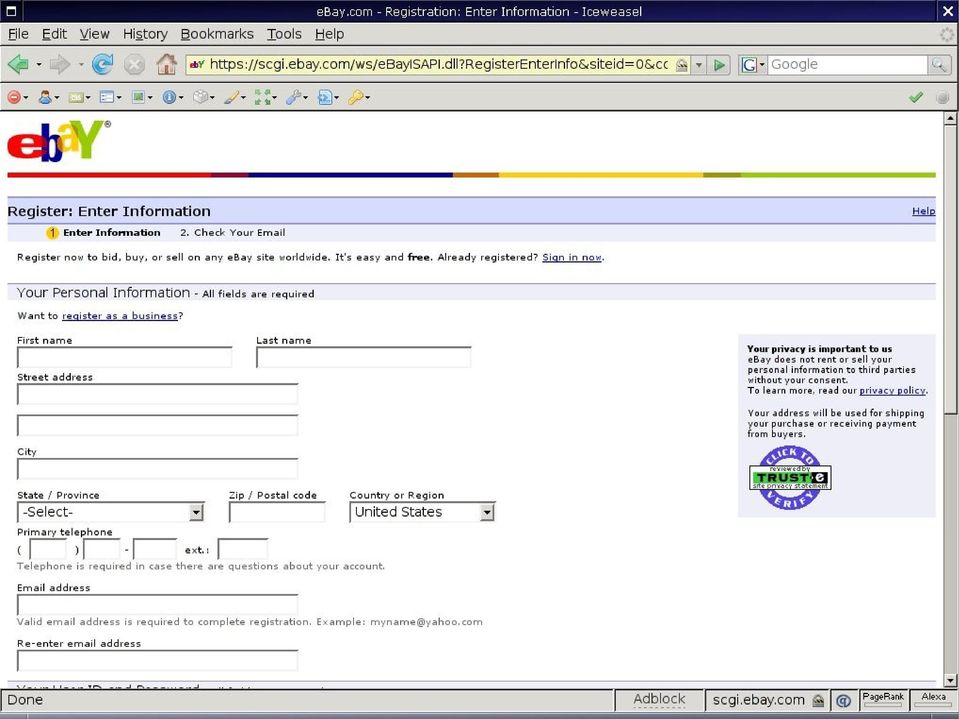Open the privacy policy link
This screenshot has width=959, height=719.
tap(892, 391)
